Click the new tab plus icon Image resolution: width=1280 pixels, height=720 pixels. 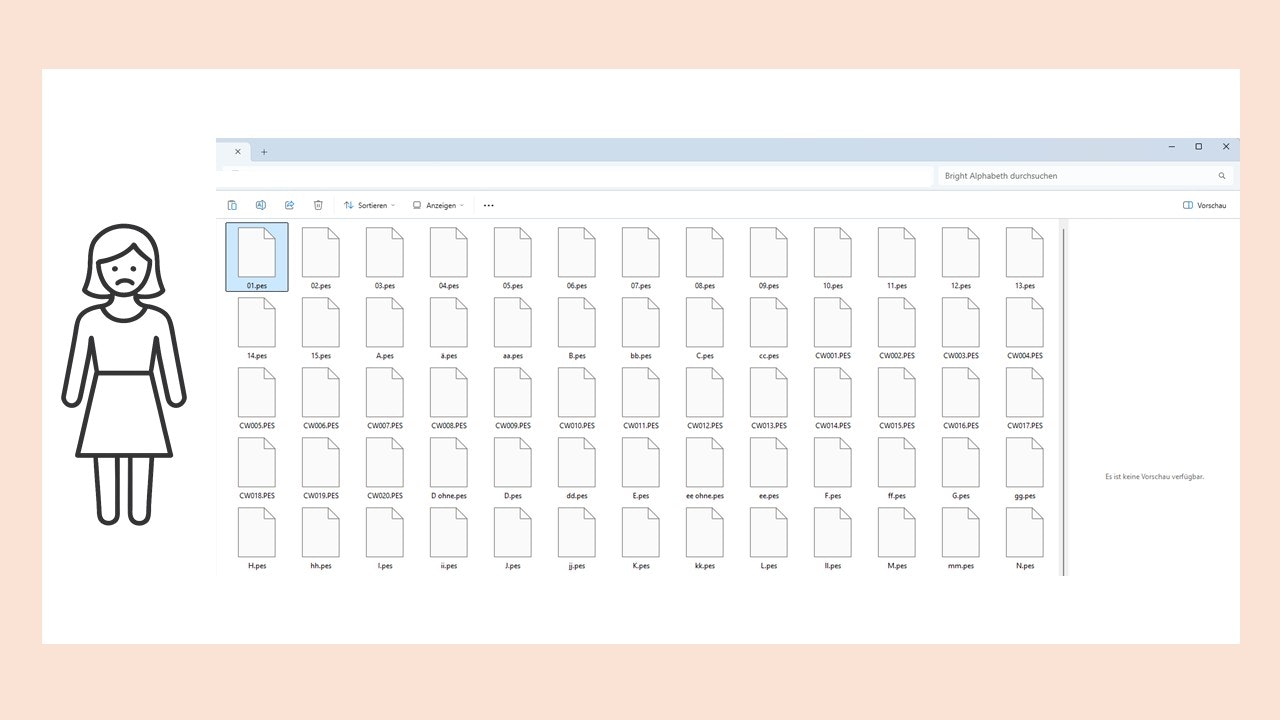pyautogui.click(x=264, y=151)
